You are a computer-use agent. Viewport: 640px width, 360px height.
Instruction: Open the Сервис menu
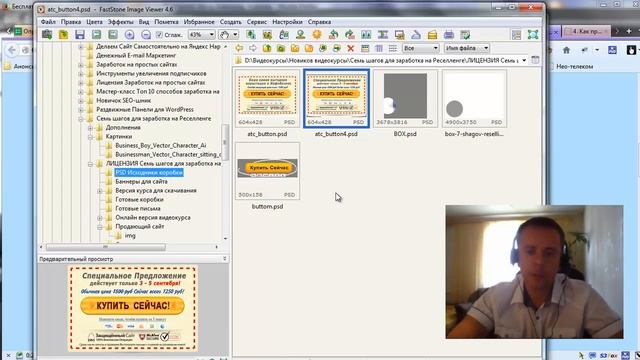pos(257,22)
